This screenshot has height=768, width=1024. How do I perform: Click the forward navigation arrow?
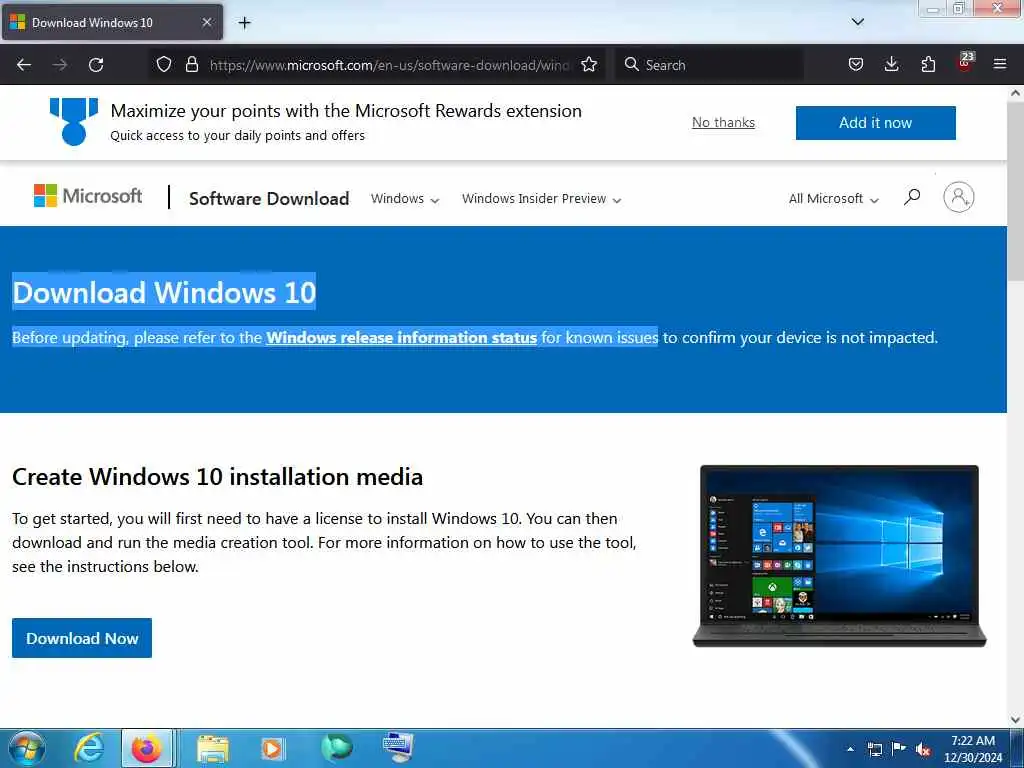tap(60, 65)
